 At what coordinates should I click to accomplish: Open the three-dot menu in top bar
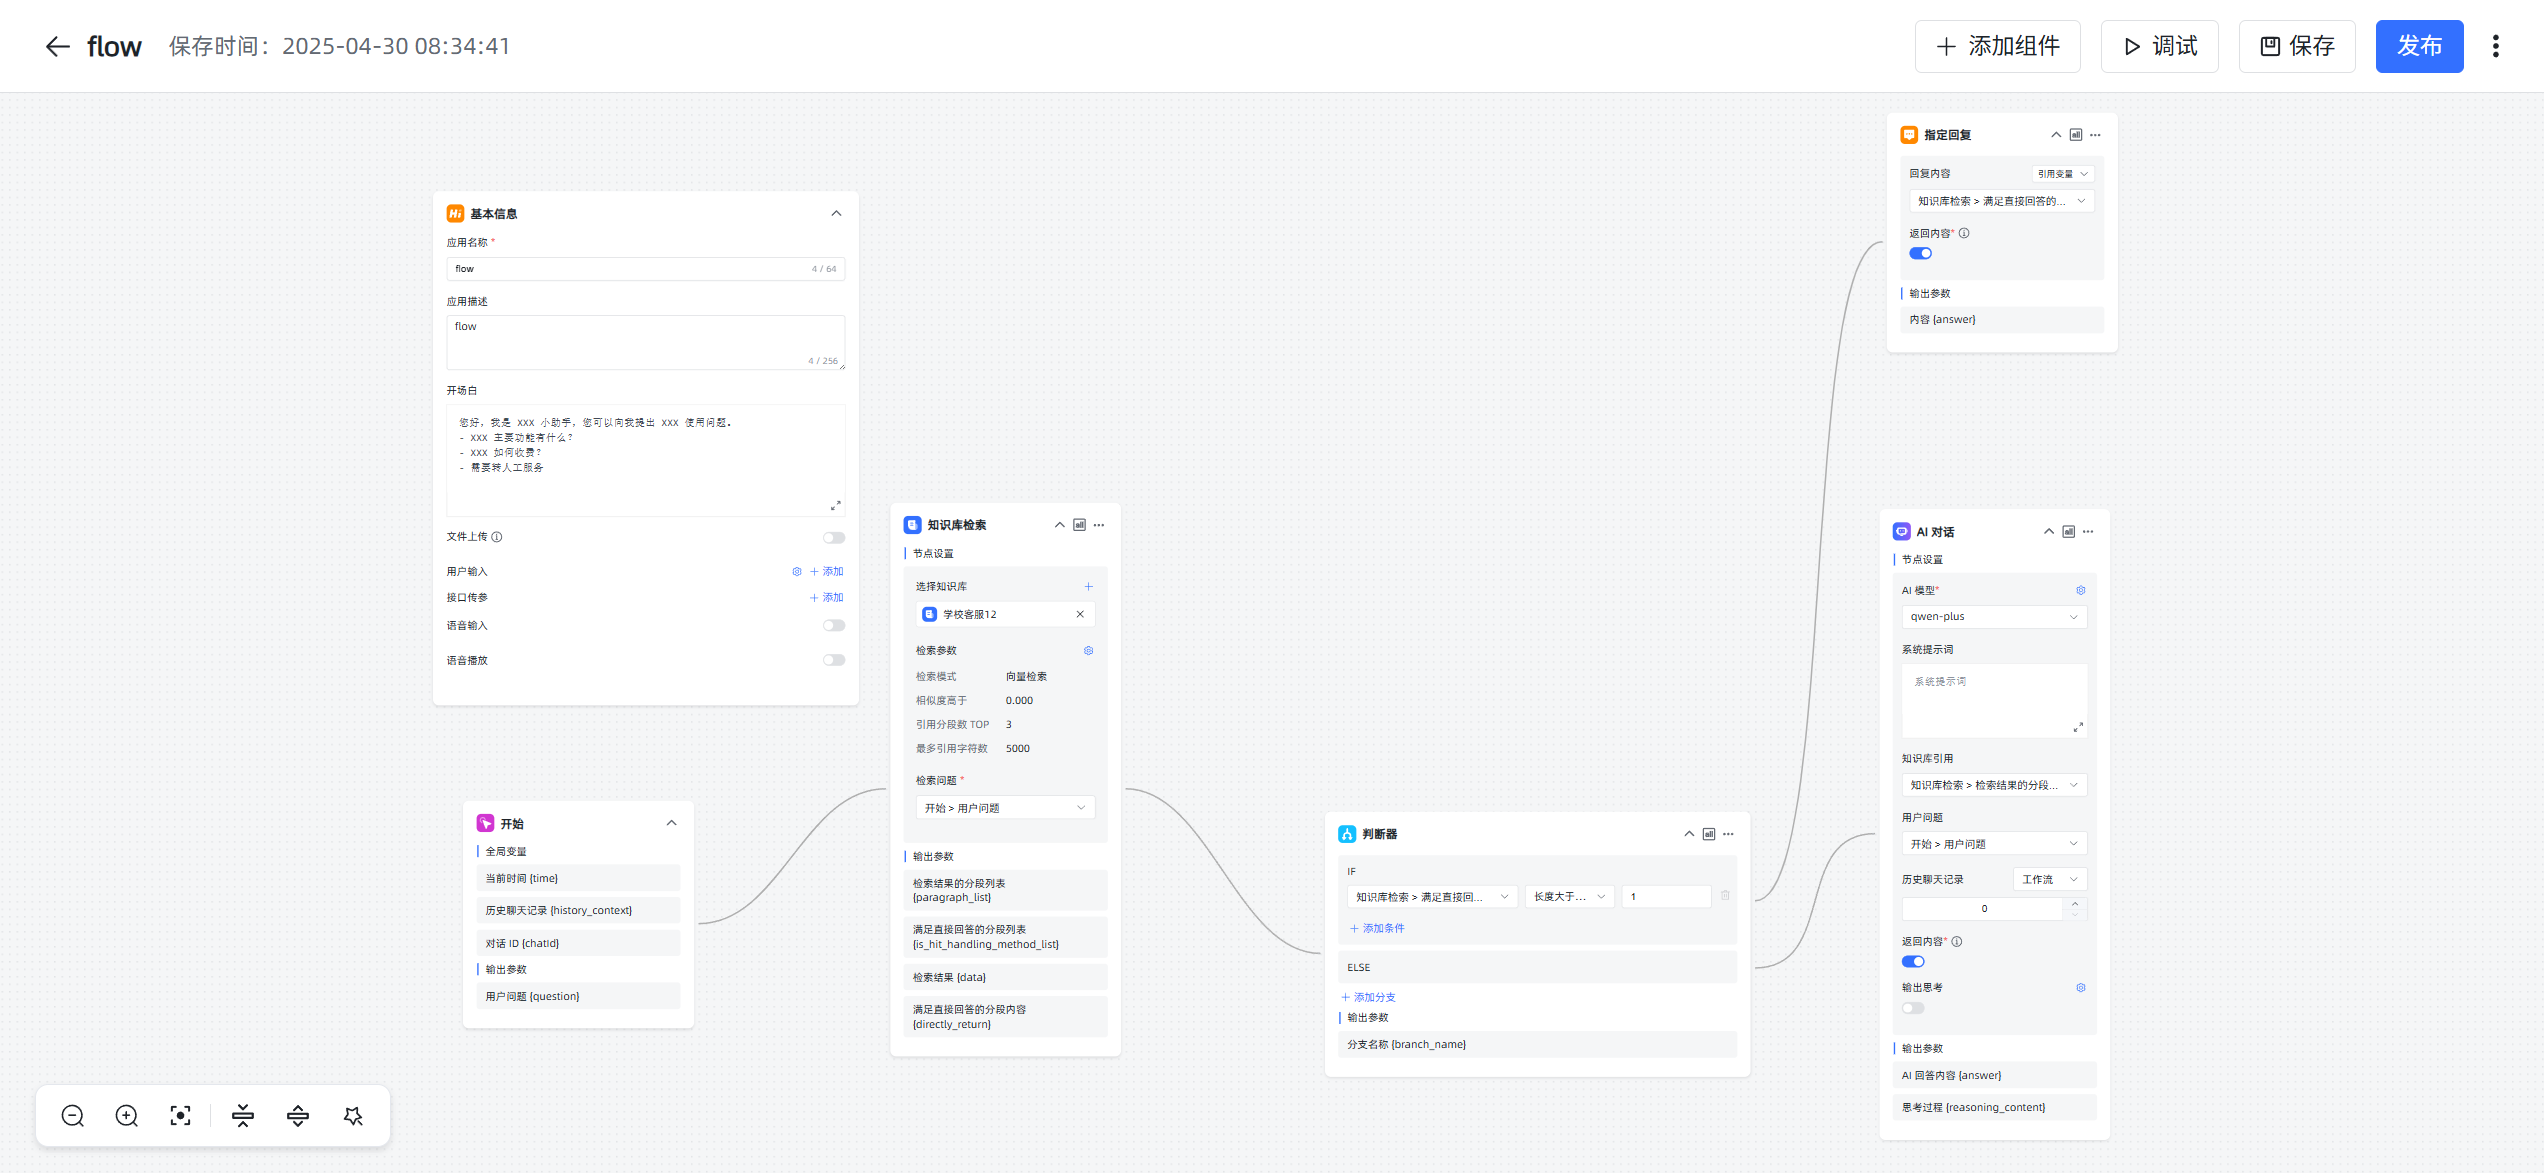pyautogui.click(x=2496, y=47)
